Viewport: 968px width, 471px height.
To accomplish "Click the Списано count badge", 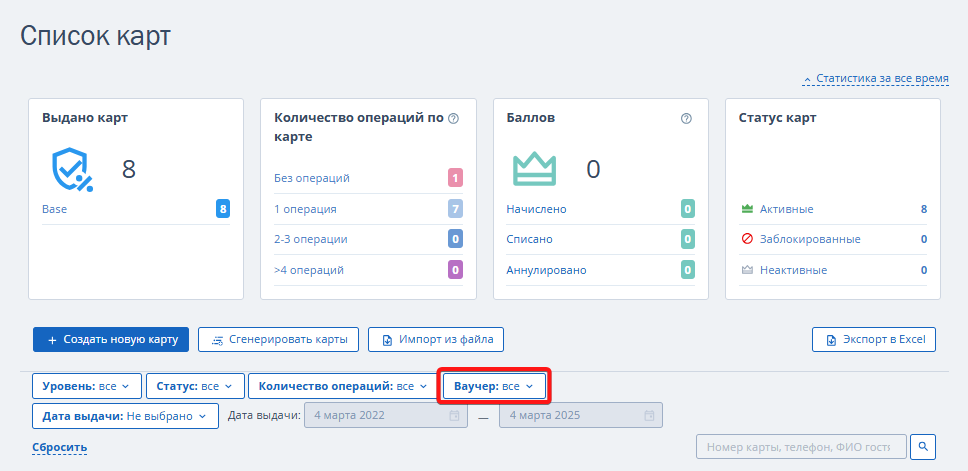I will point(688,239).
